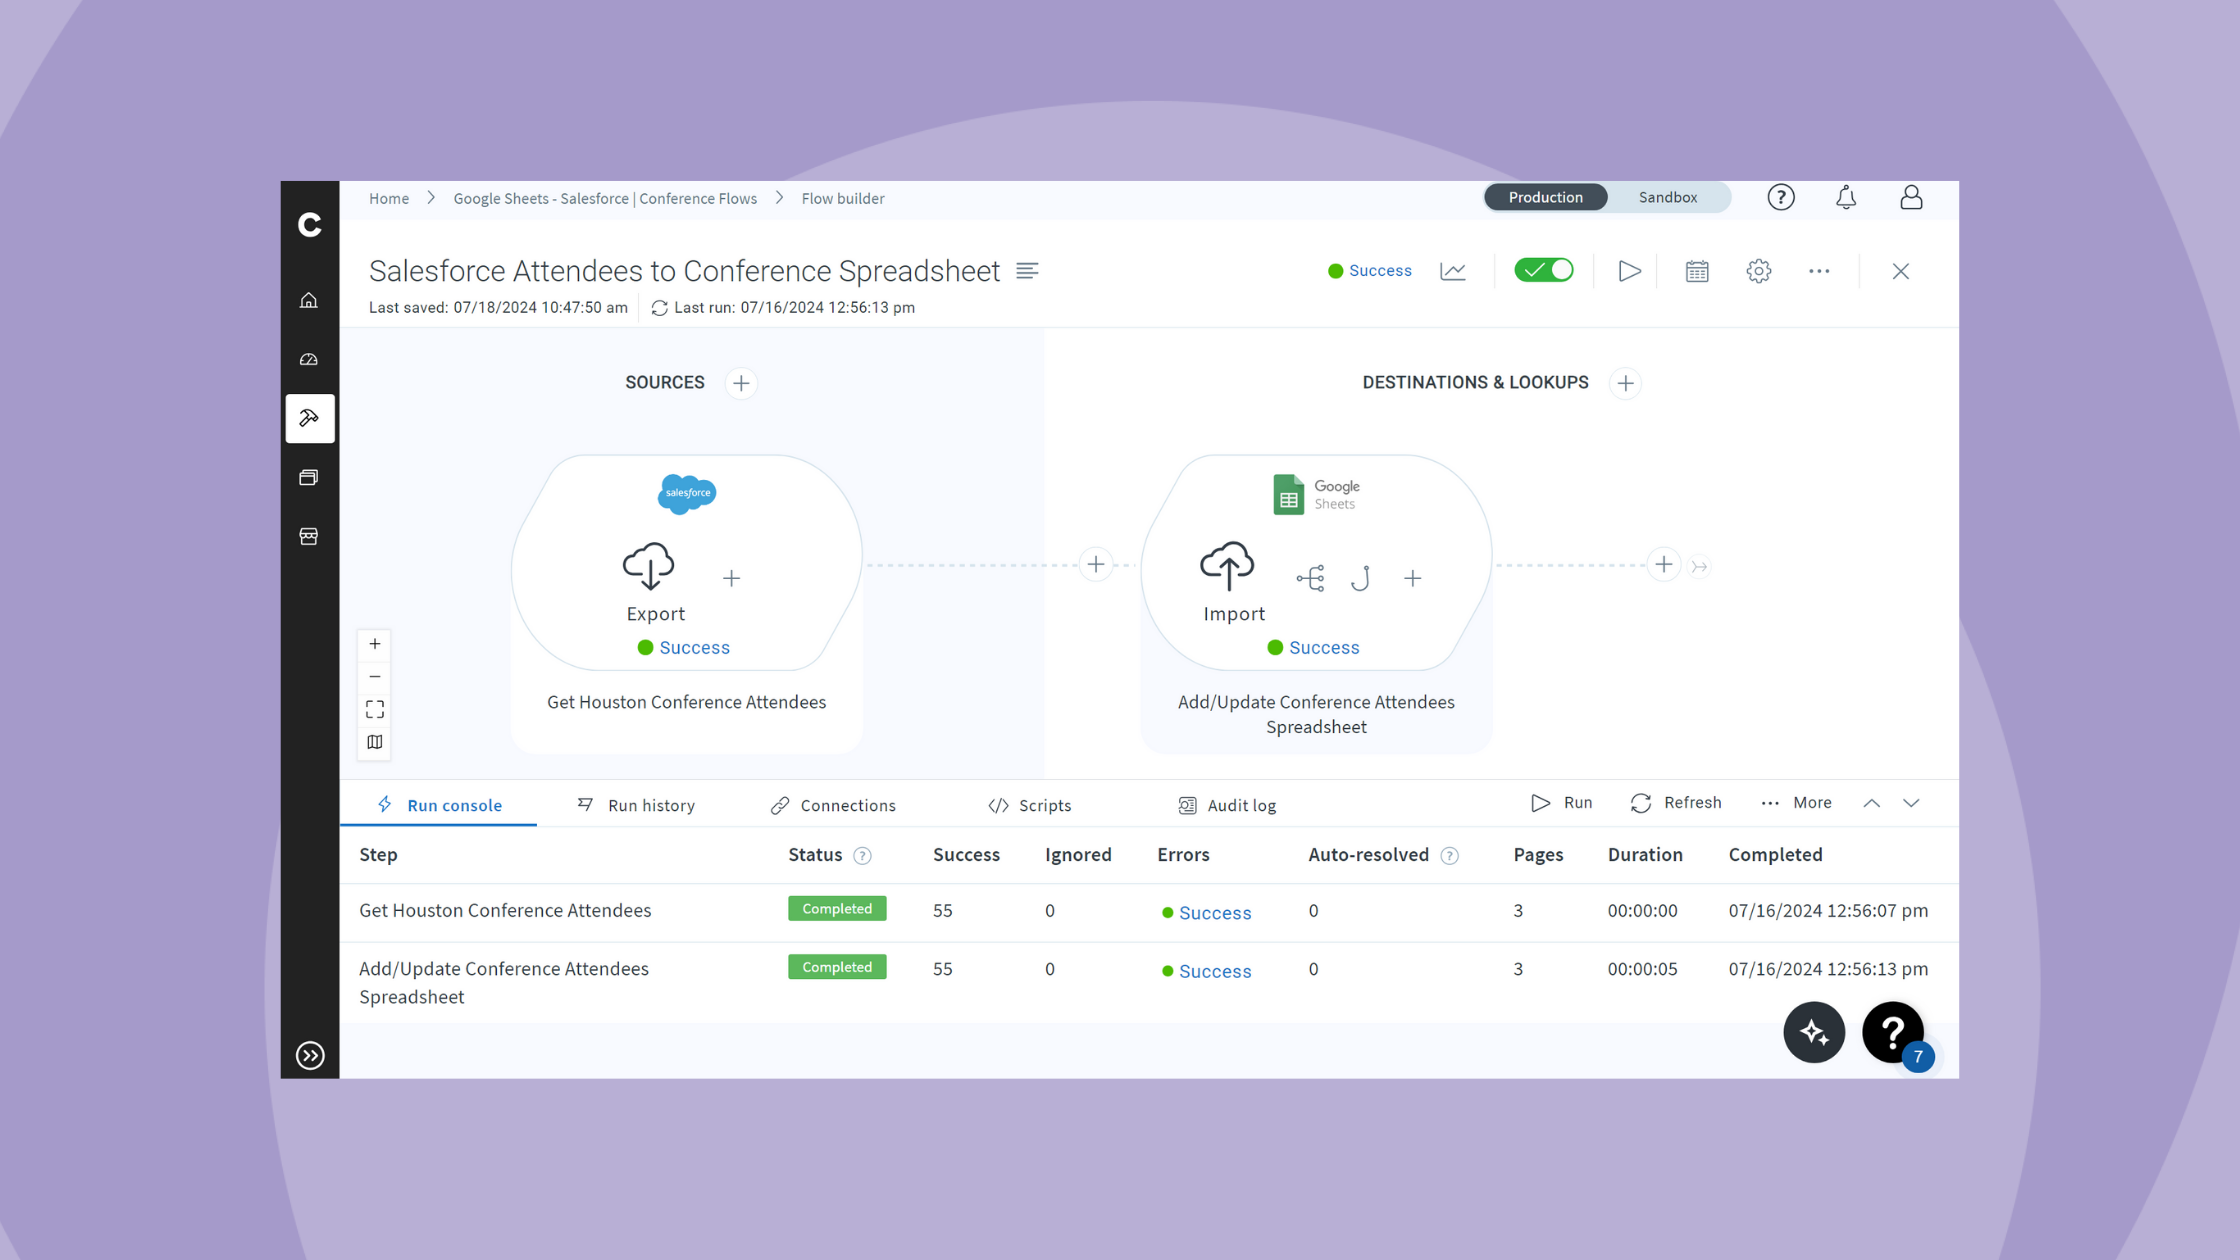This screenshot has height=1260, width=2240.
Task: Close the flow builder
Action: tap(1901, 271)
